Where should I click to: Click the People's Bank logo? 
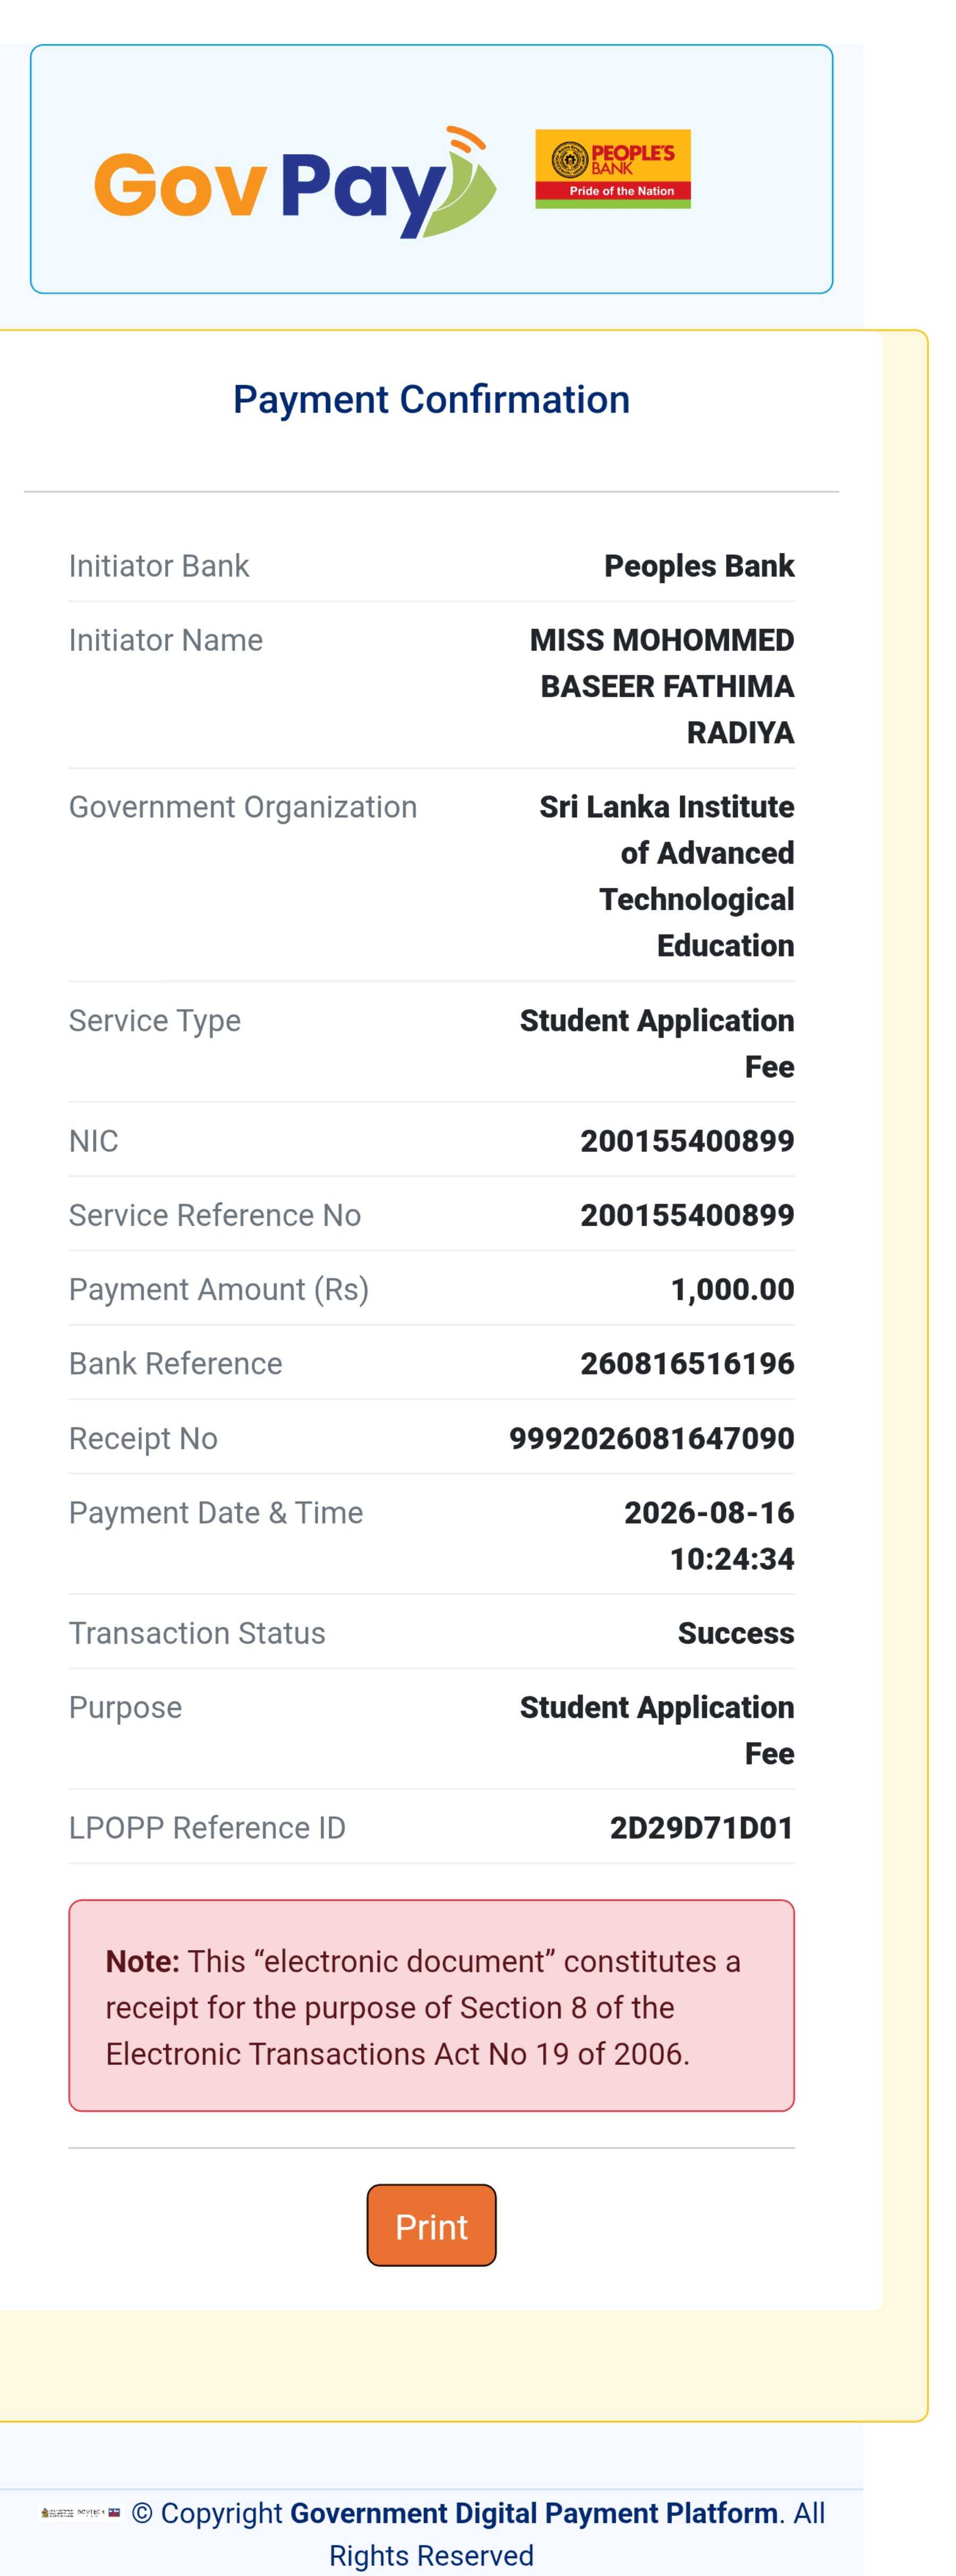click(x=613, y=169)
